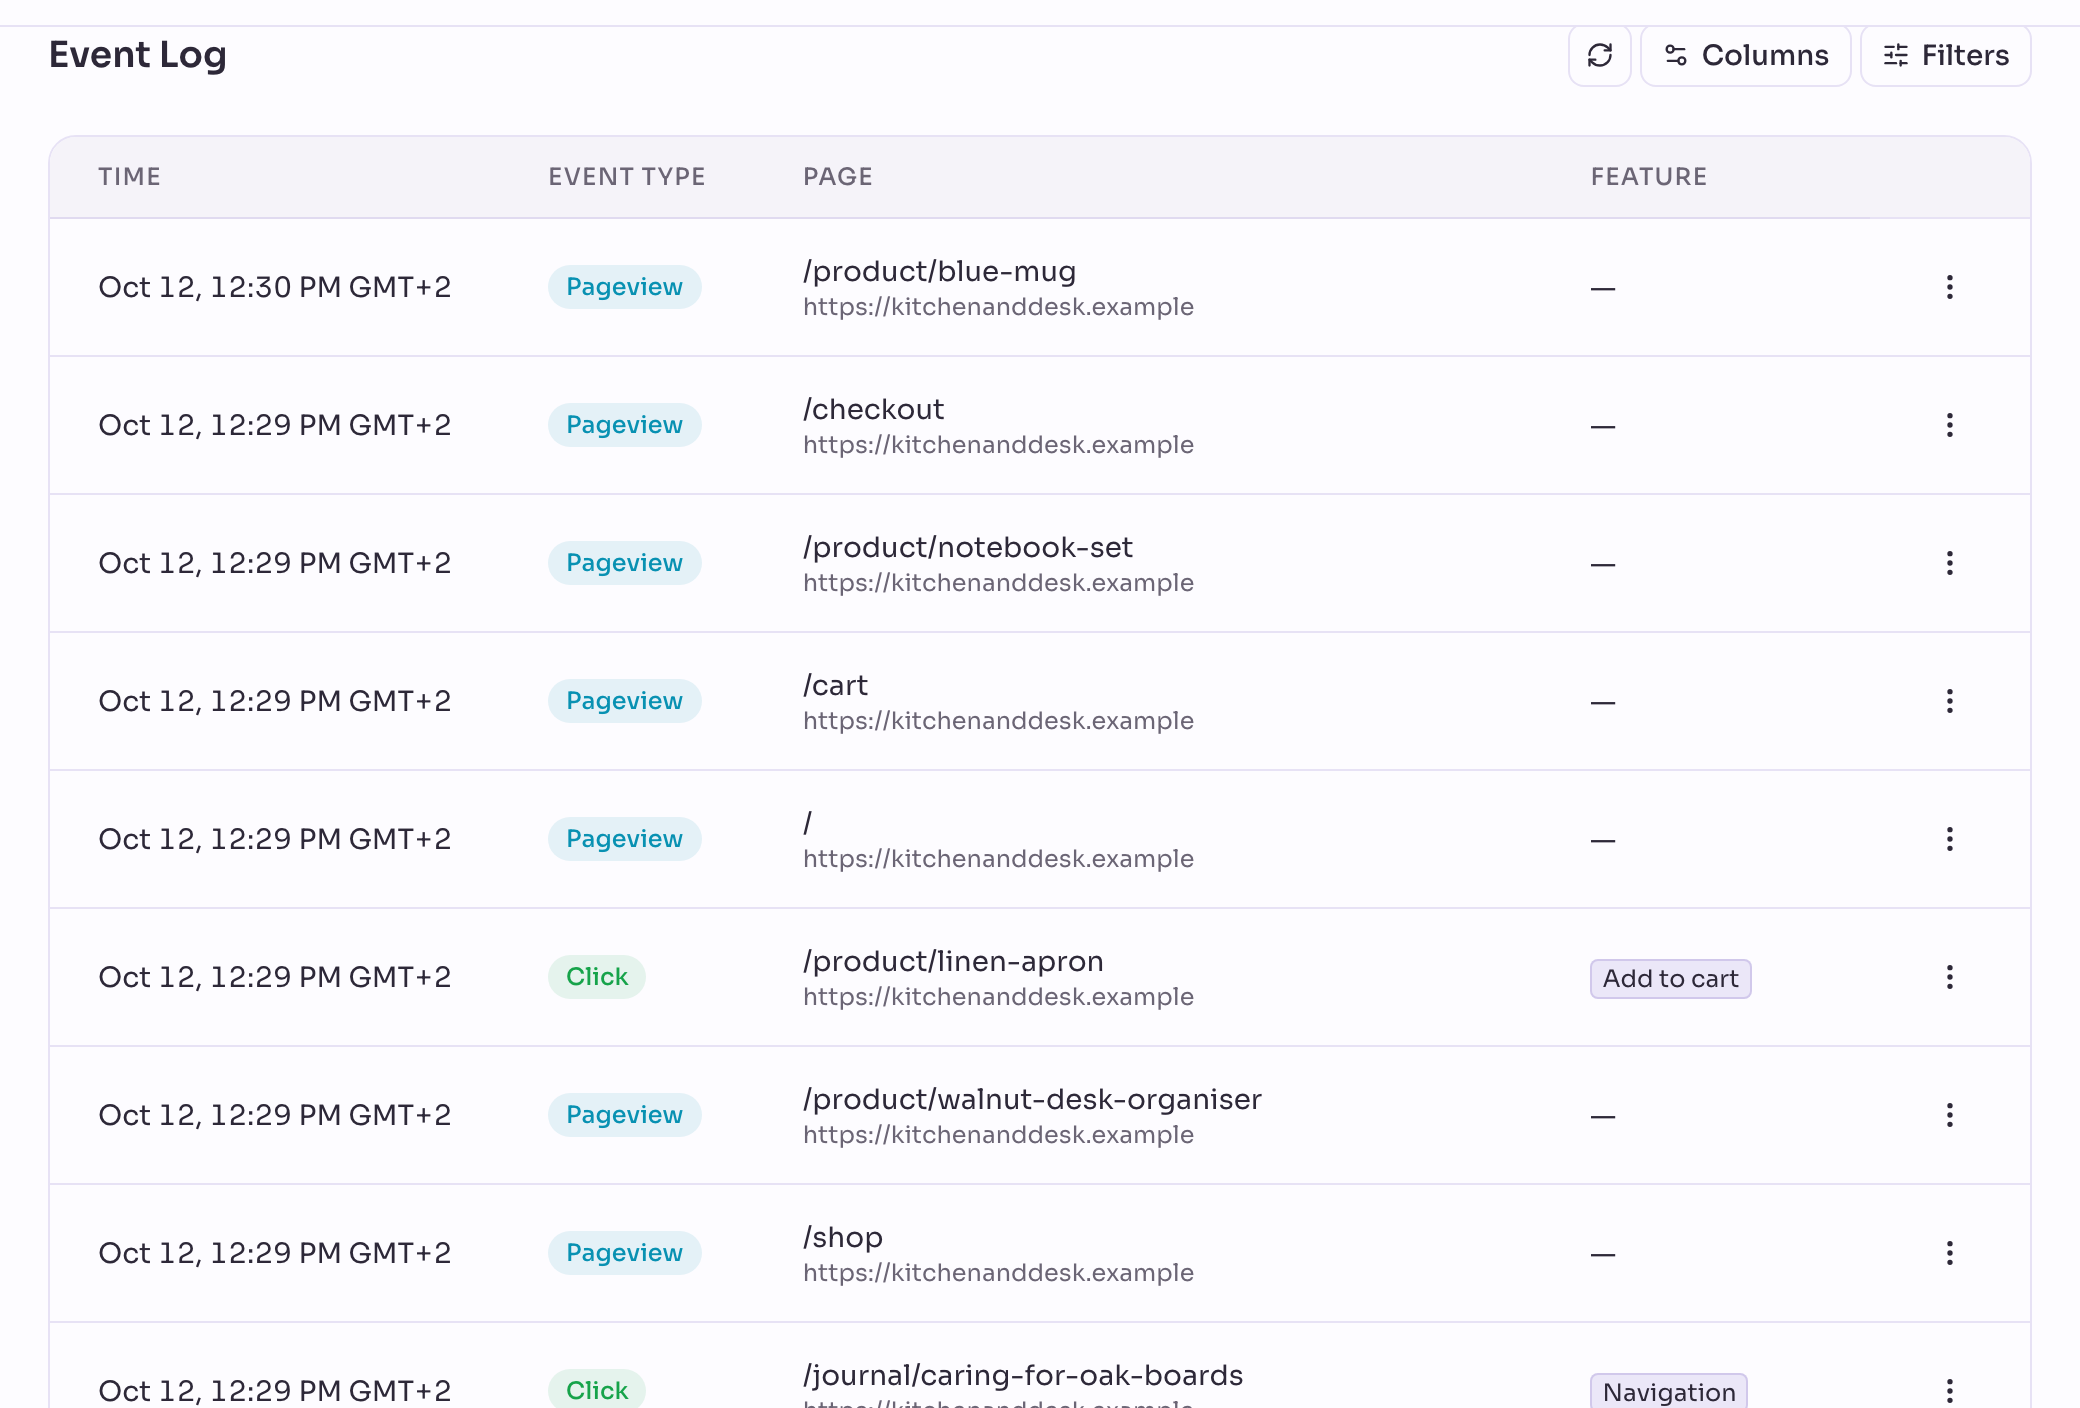The height and width of the screenshot is (1408, 2080).
Task: Open row menu for /product/linen-apron
Action: (x=1949, y=977)
